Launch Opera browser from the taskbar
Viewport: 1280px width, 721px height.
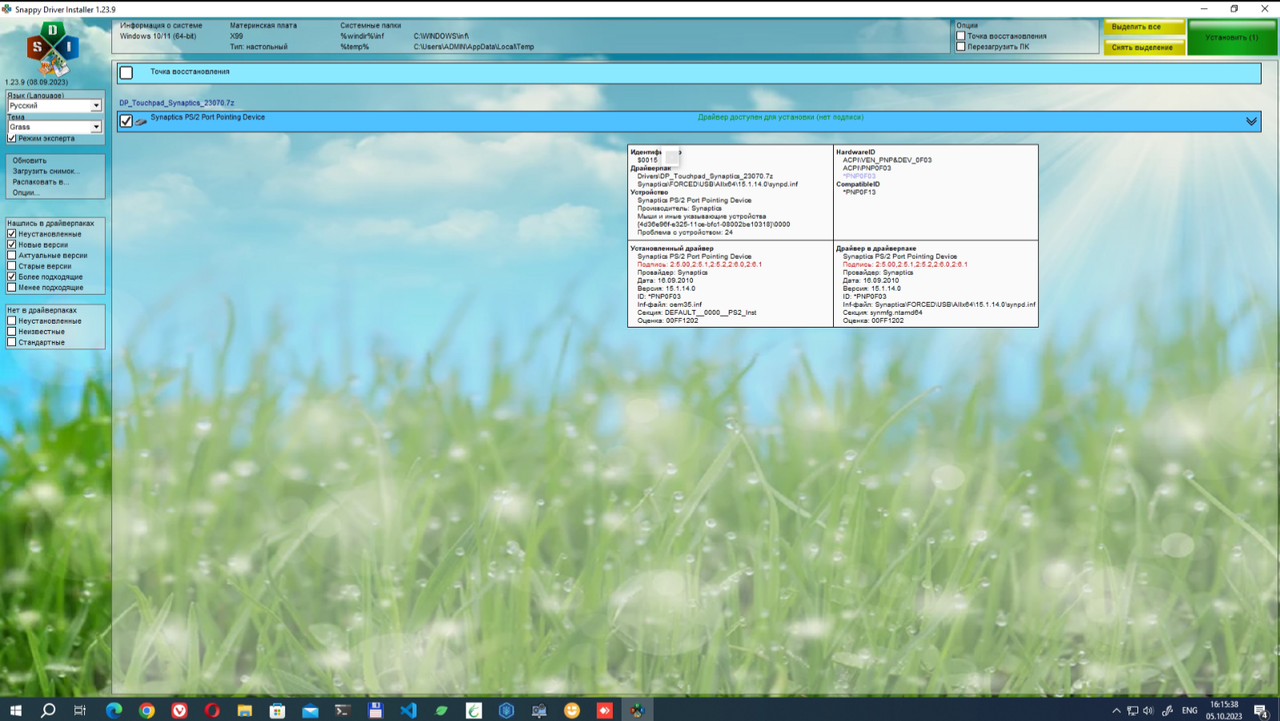coord(212,710)
